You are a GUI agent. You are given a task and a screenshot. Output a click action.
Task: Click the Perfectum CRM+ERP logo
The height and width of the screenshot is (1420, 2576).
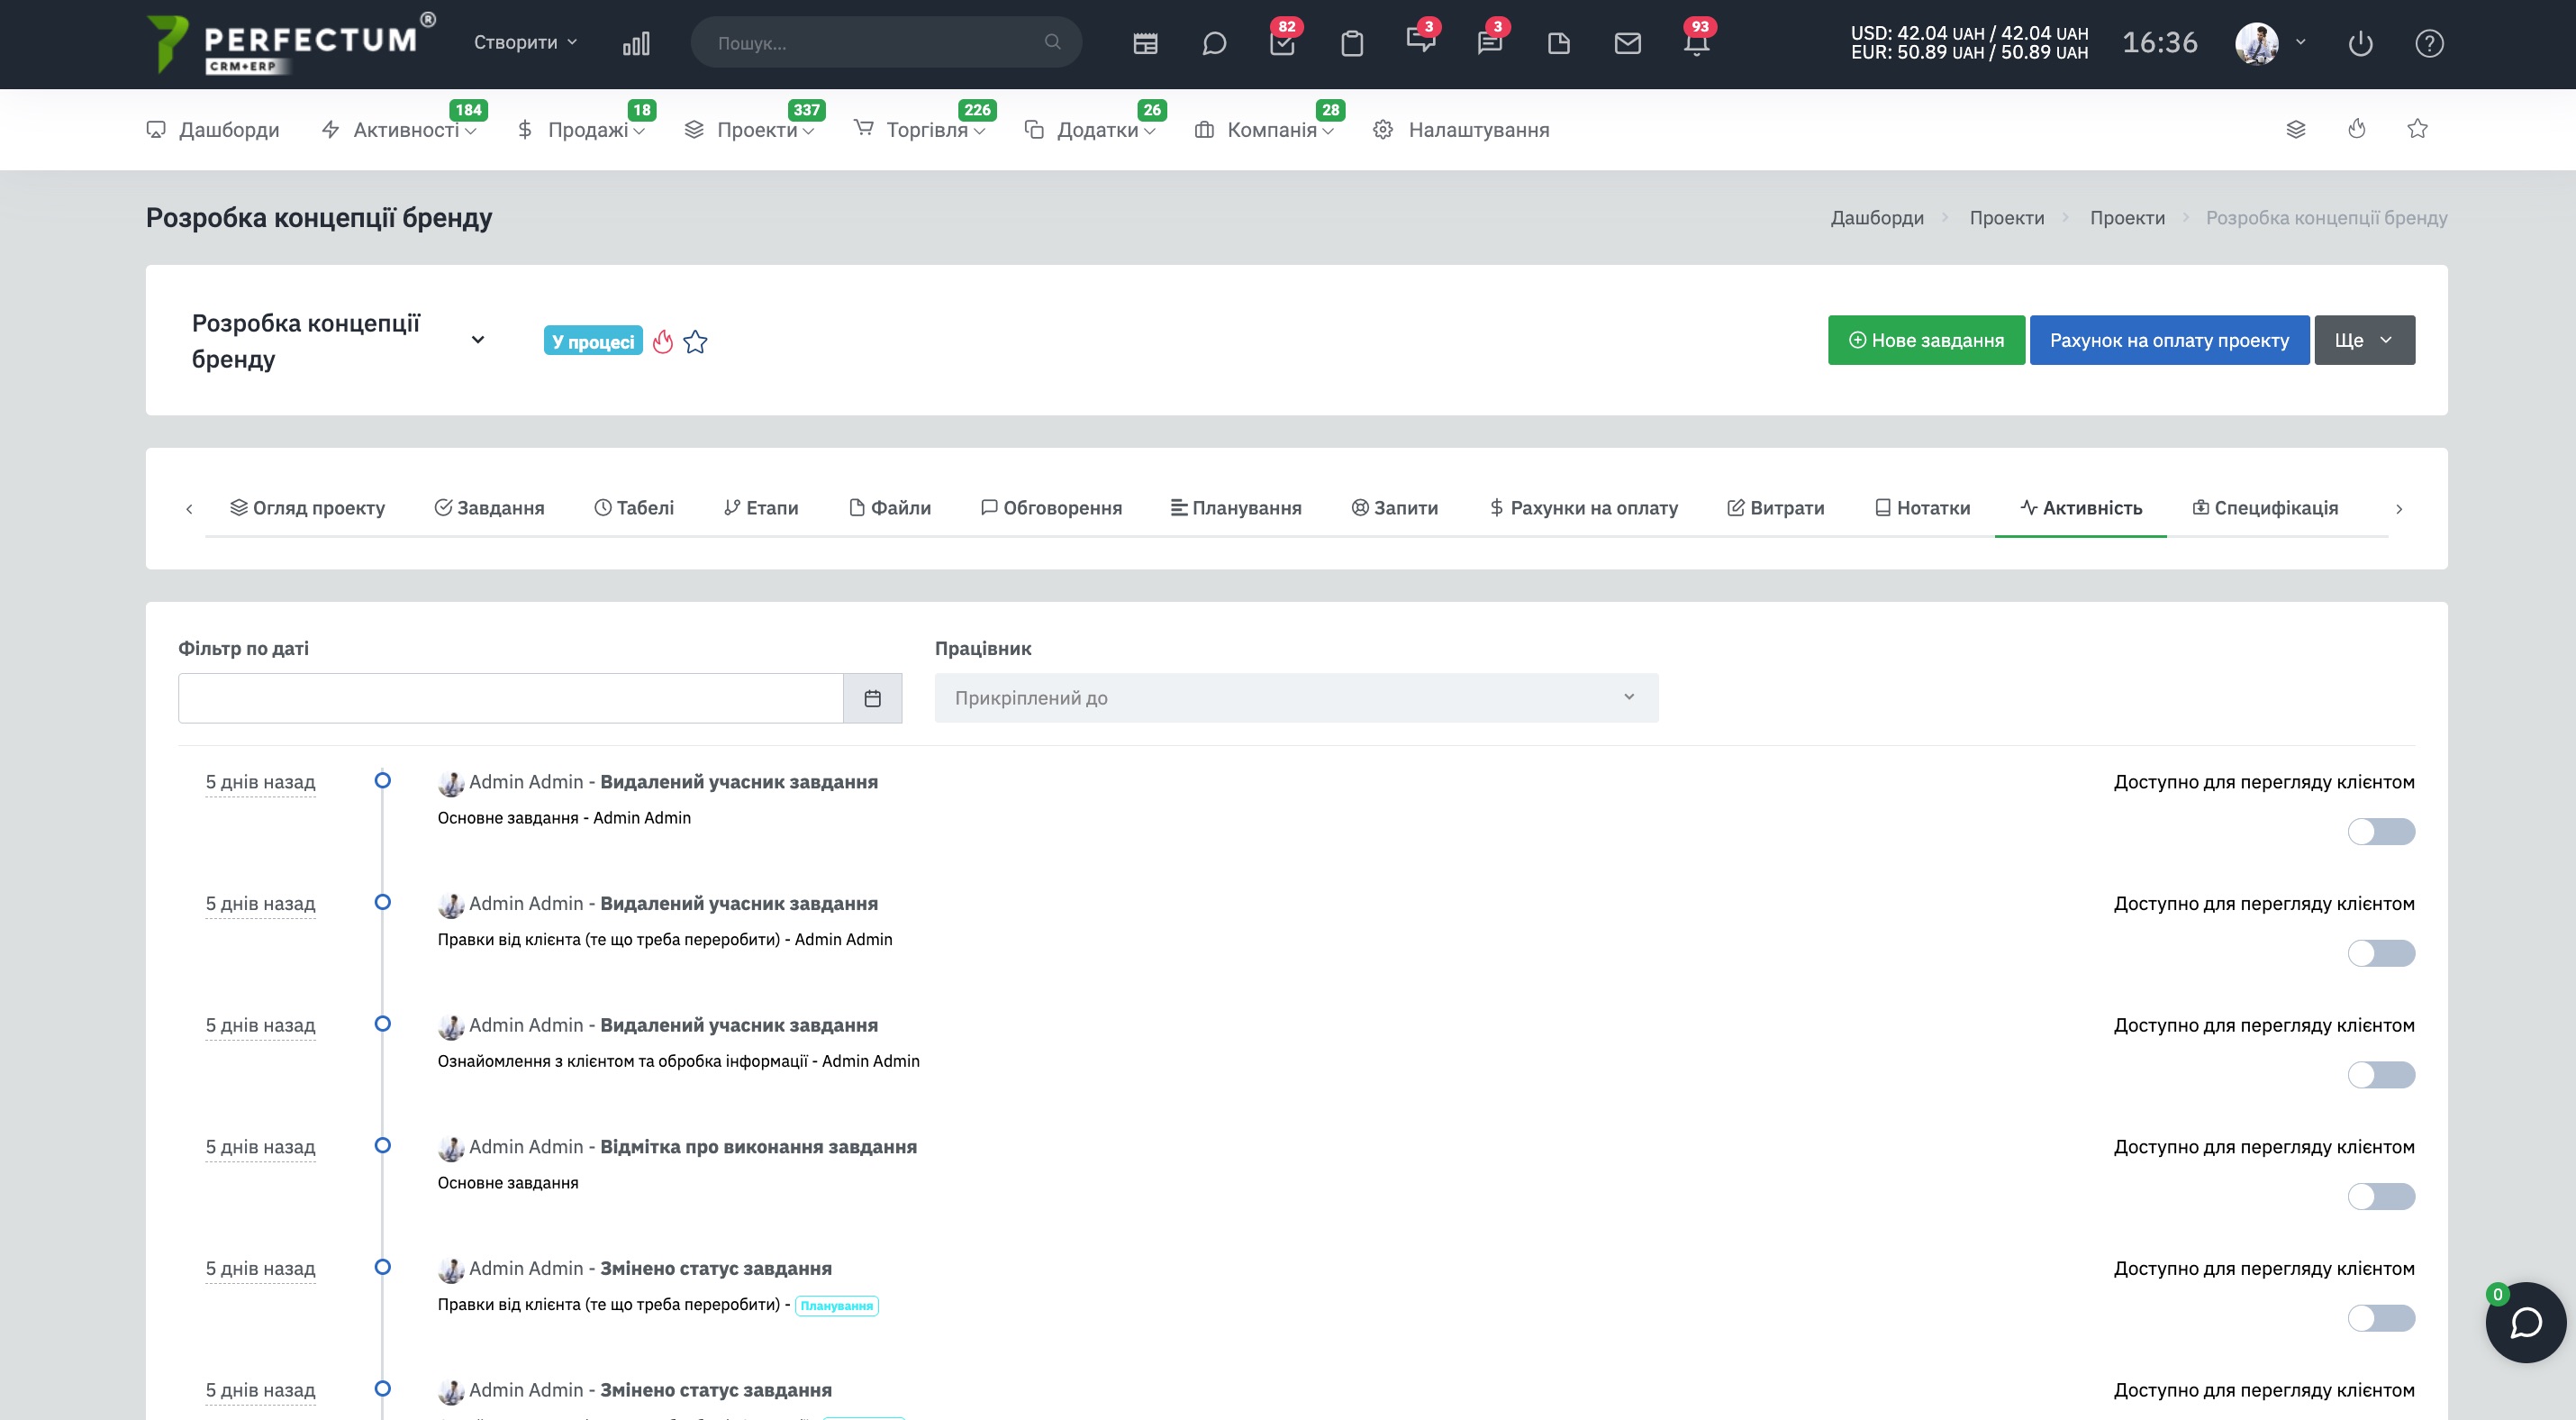tap(290, 44)
